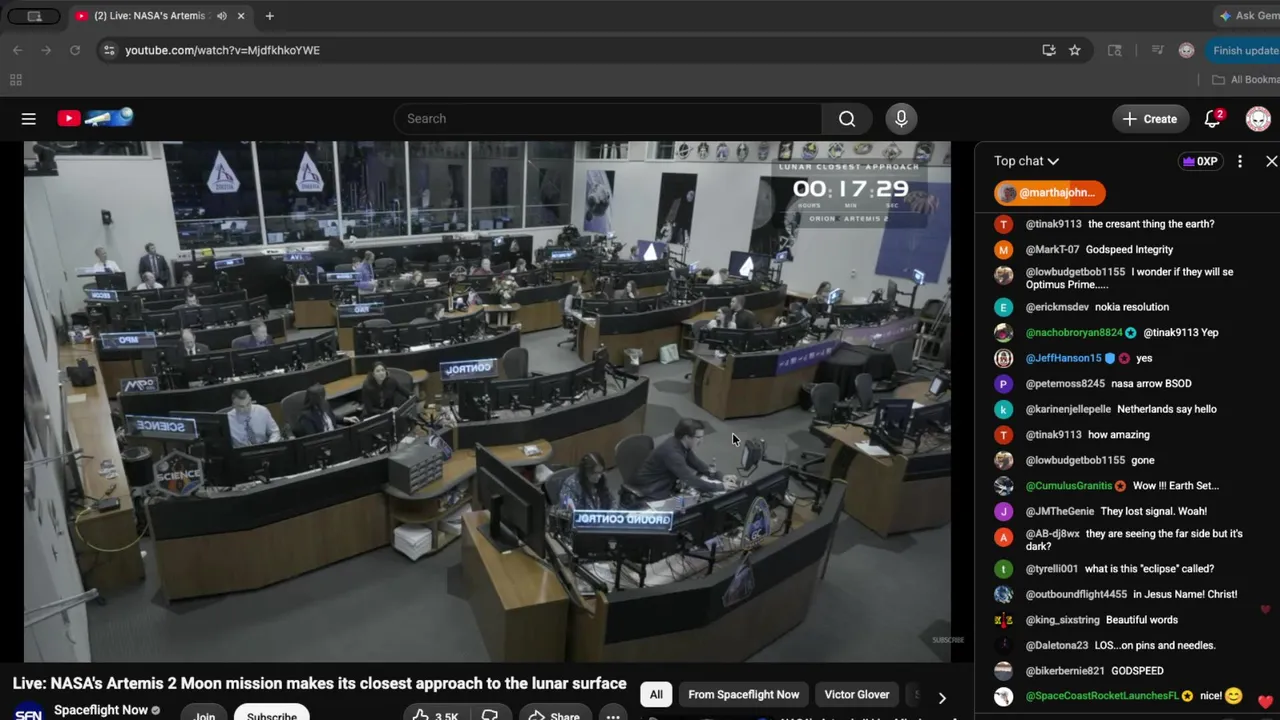The width and height of the screenshot is (1280, 720).
Task: Click @SpaceCoastRocketLaunchesFL username
Action: (1102, 696)
